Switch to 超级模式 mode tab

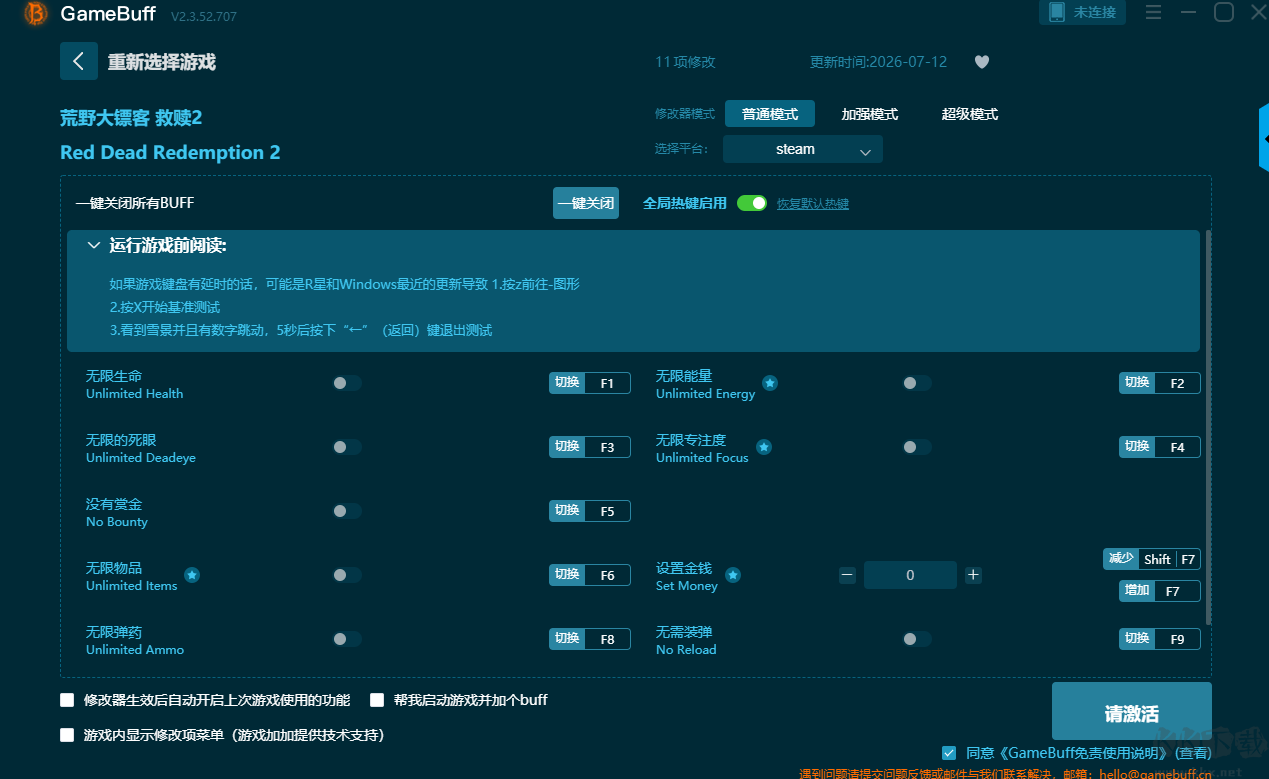[x=969, y=114]
